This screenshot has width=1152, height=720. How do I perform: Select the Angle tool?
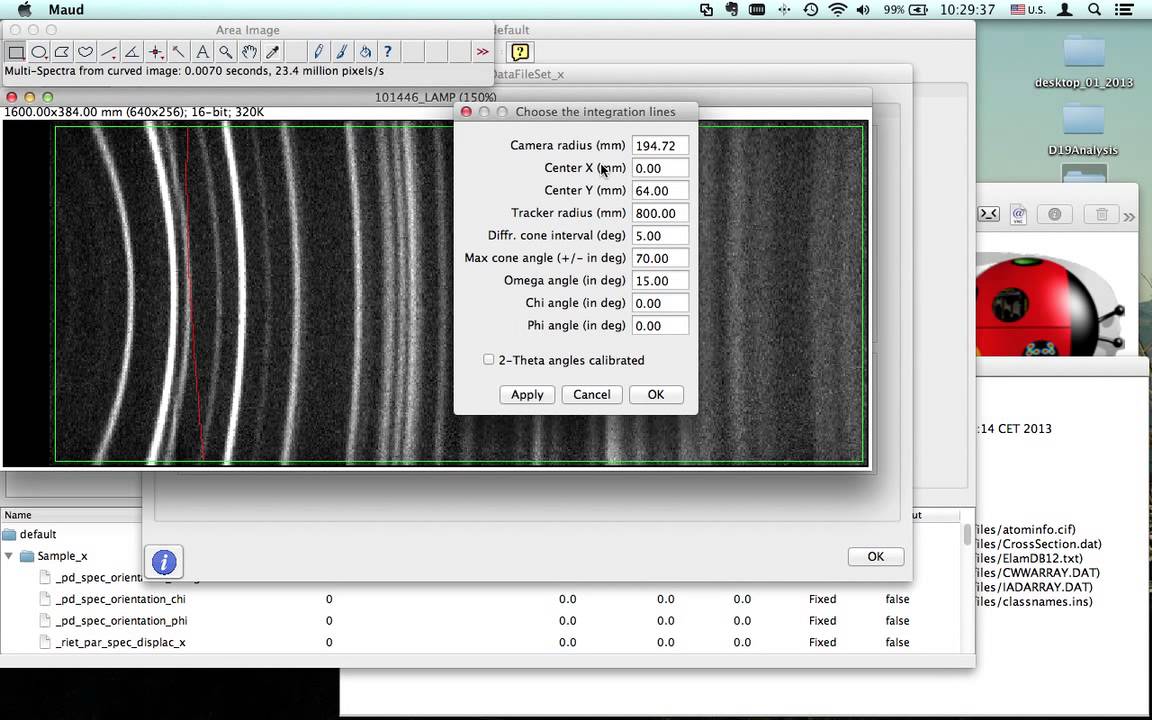132,52
